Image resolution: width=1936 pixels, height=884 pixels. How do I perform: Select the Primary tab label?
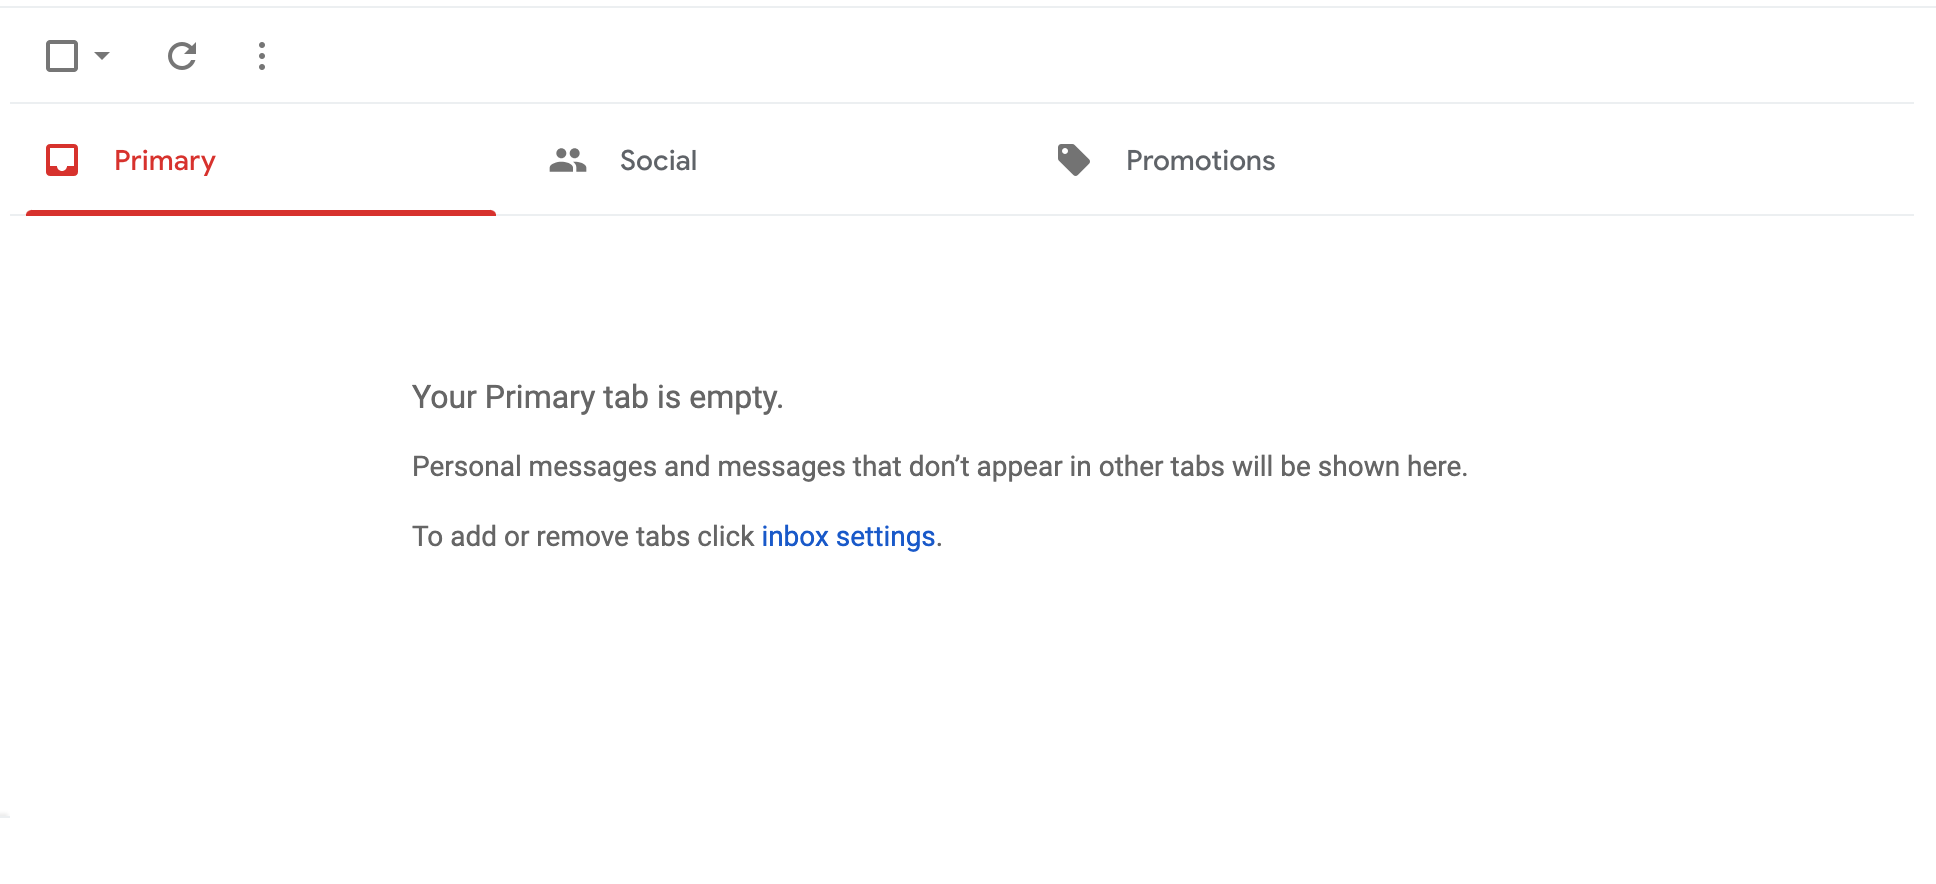pyautogui.click(x=165, y=161)
